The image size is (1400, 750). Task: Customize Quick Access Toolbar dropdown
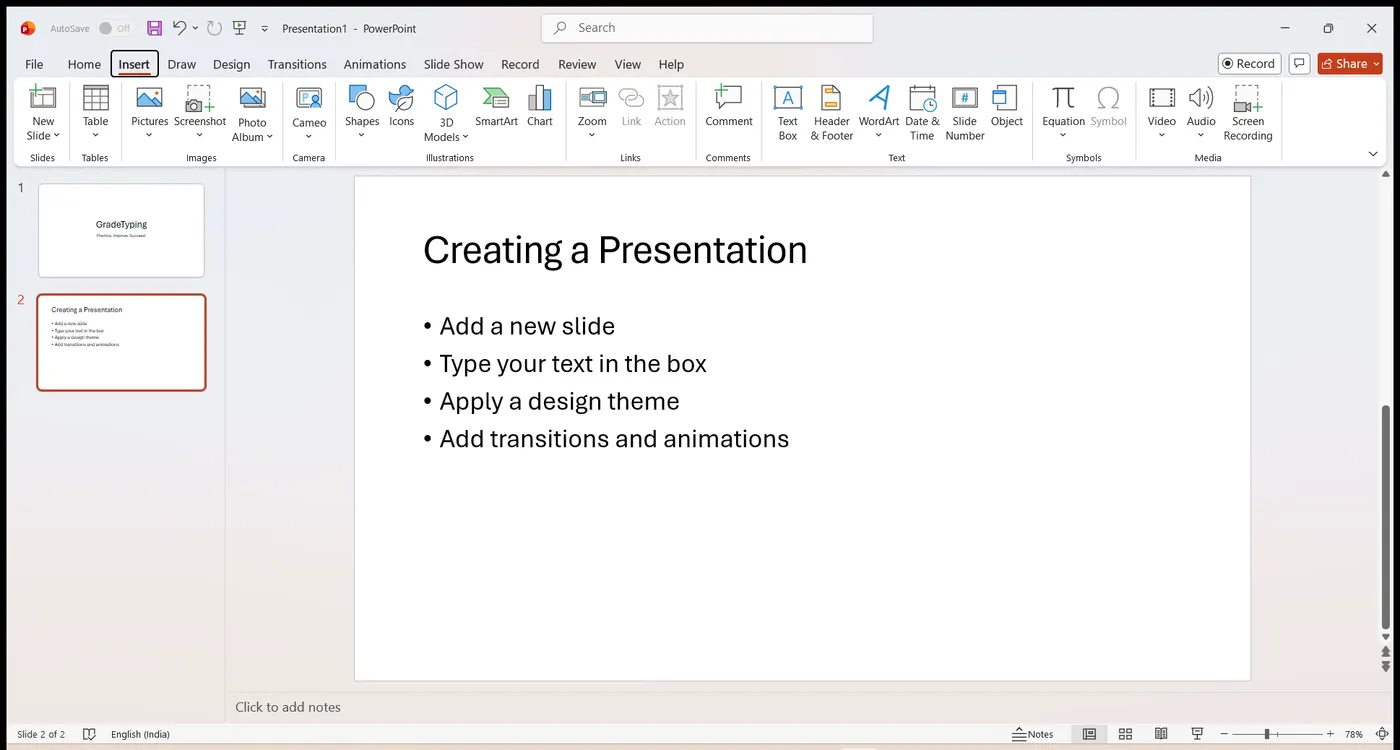pos(265,28)
